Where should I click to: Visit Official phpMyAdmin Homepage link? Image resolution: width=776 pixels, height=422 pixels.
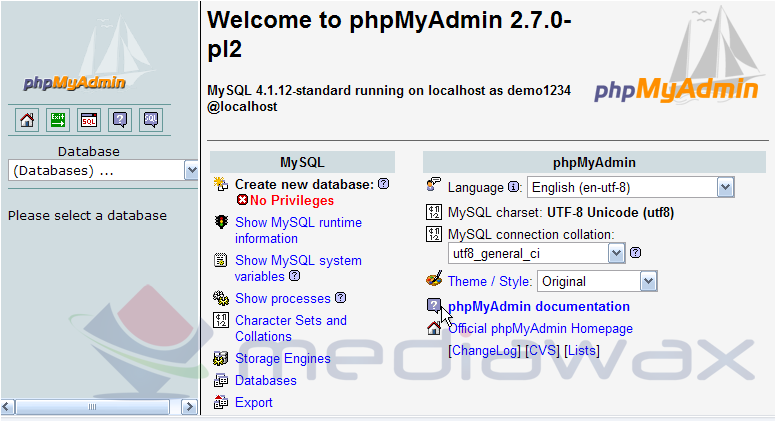540,328
